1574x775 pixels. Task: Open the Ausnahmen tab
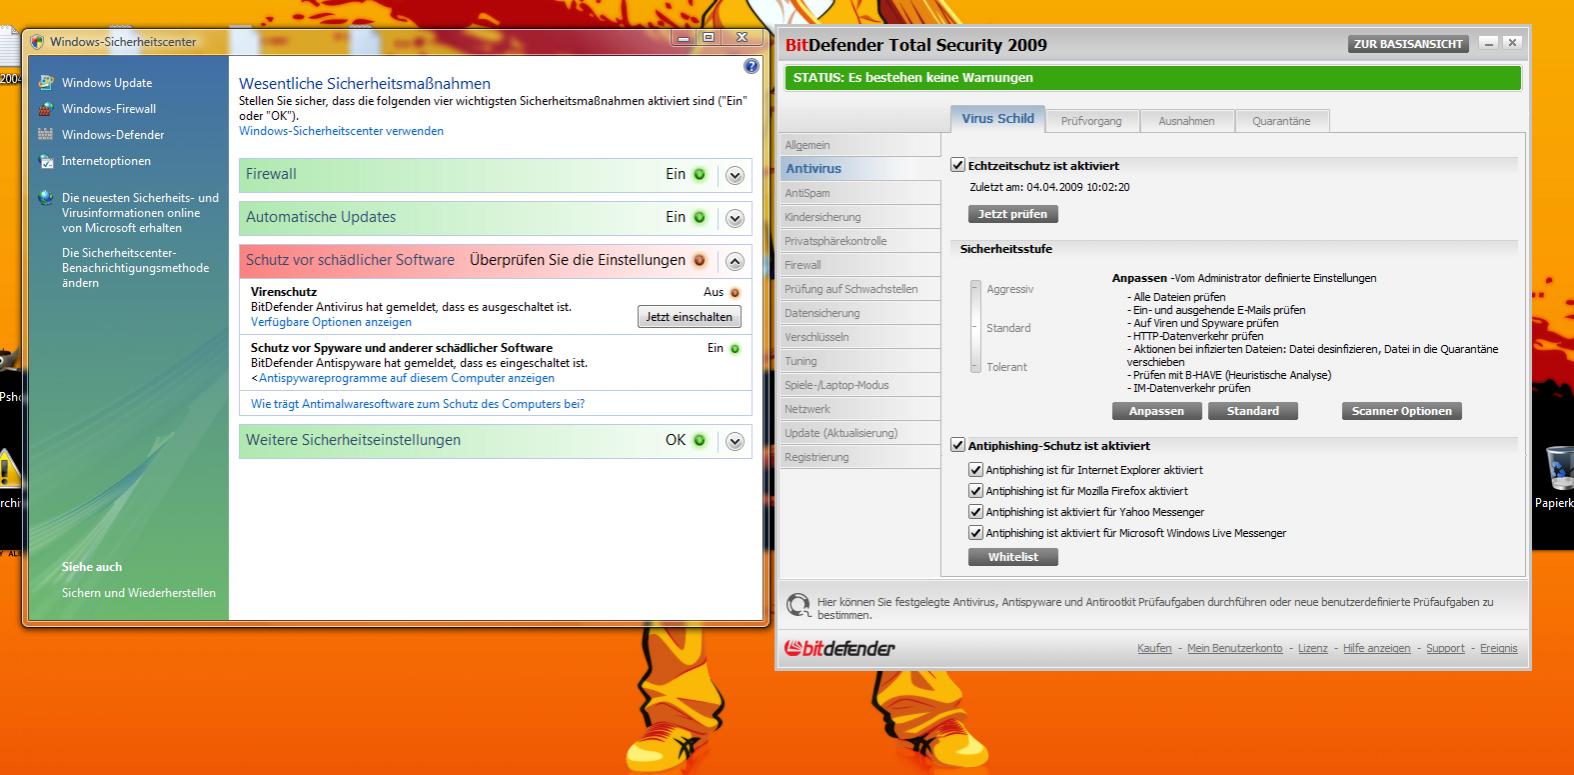click(1186, 121)
